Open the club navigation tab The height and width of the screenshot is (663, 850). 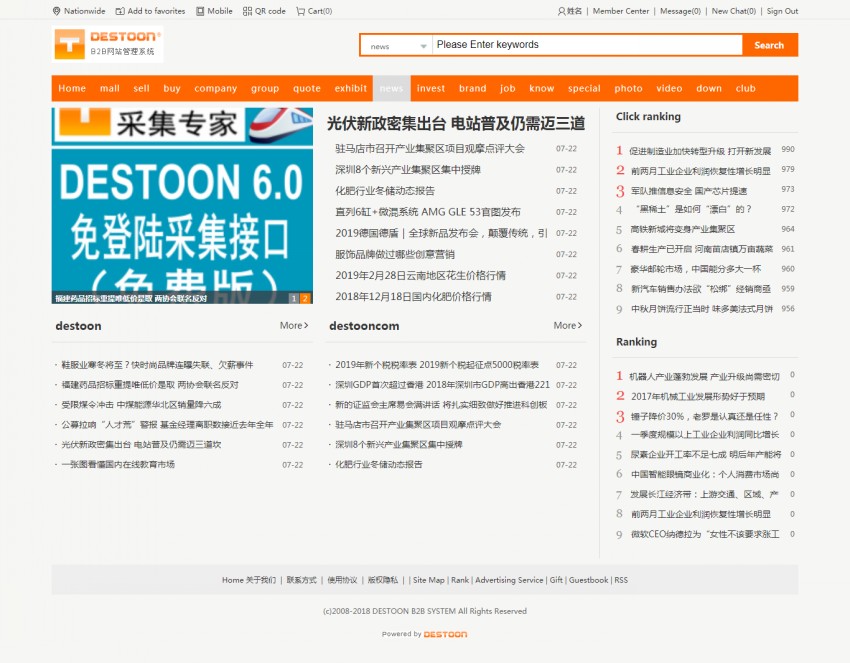pyautogui.click(x=745, y=88)
